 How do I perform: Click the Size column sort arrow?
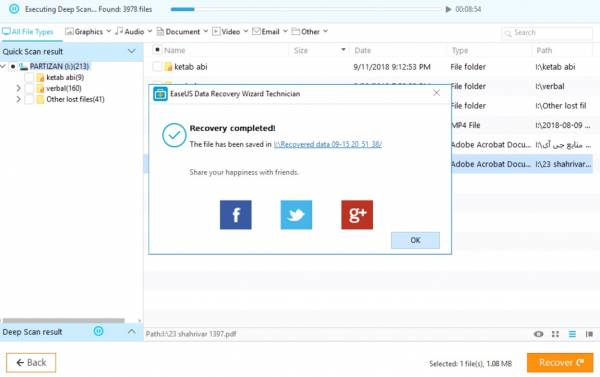[343, 50]
